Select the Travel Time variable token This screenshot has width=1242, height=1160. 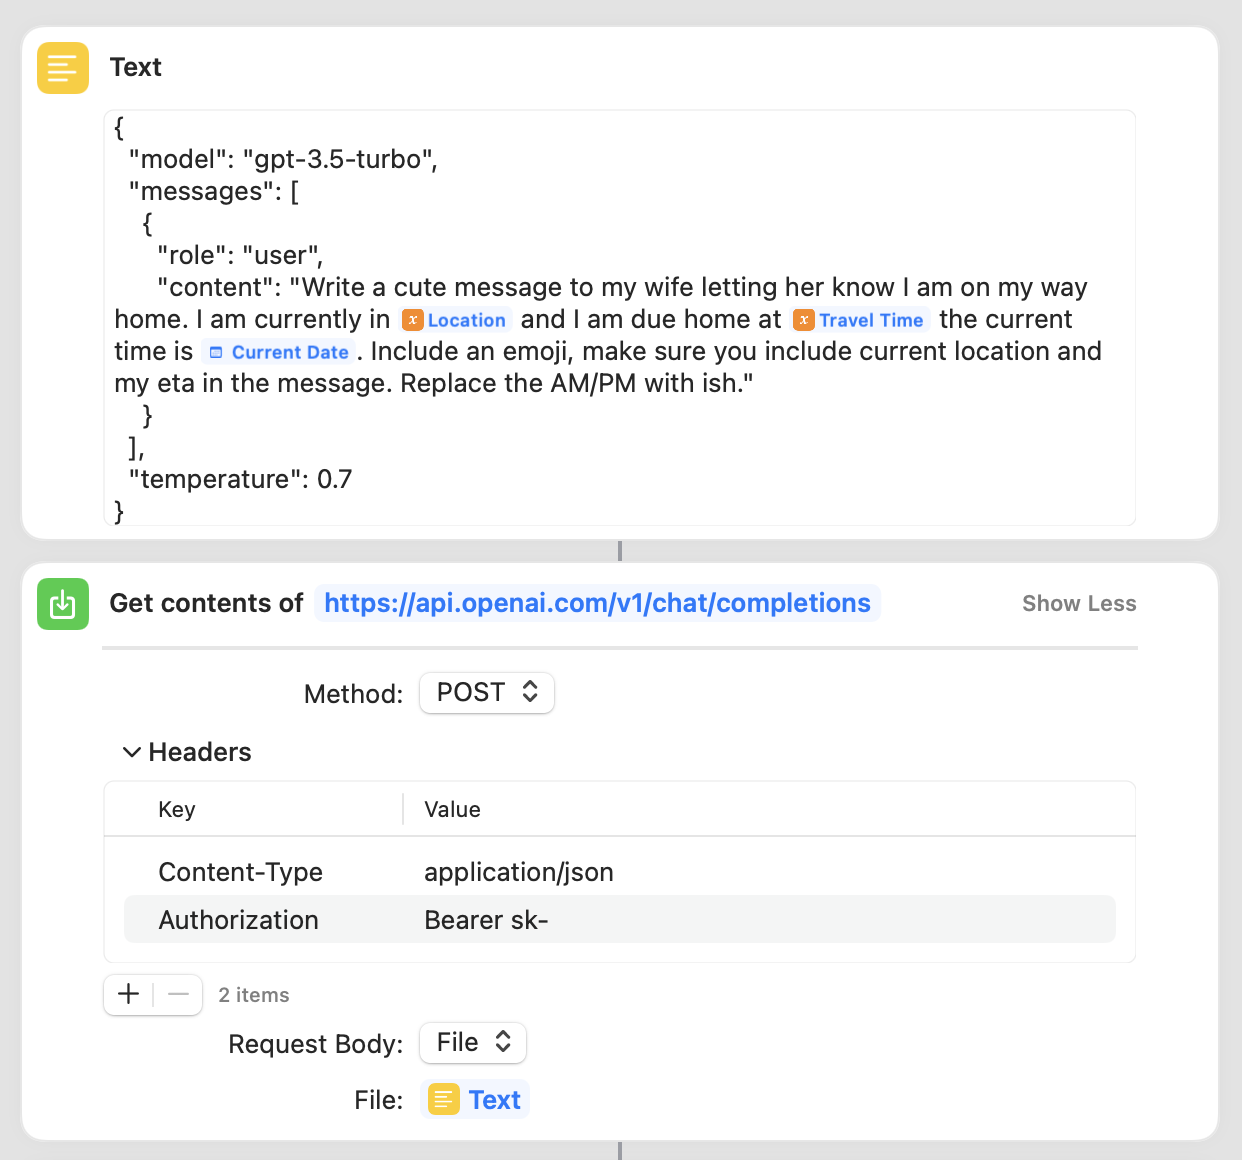[860, 320]
